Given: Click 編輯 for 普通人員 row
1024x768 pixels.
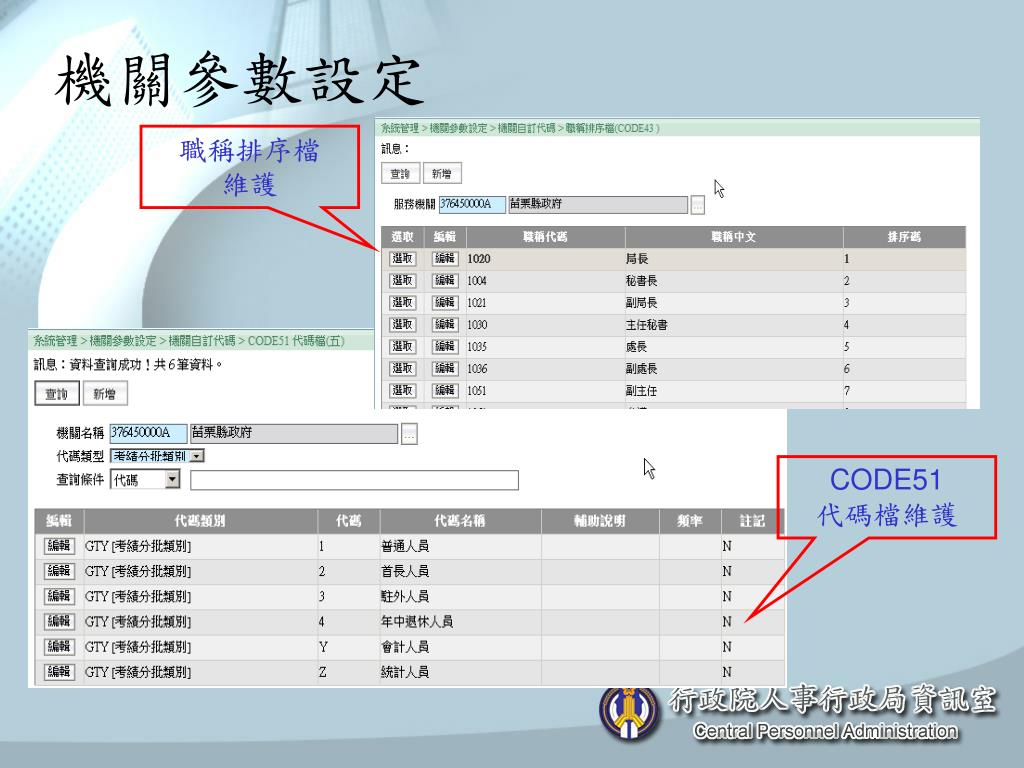Looking at the screenshot, I should tap(59, 546).
